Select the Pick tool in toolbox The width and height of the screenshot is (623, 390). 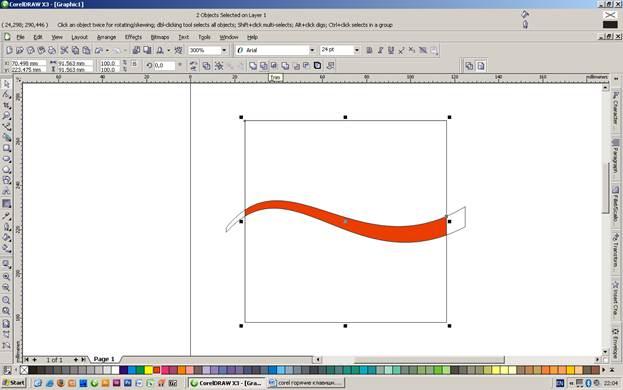pyautogui.click(x=6, y=84)
